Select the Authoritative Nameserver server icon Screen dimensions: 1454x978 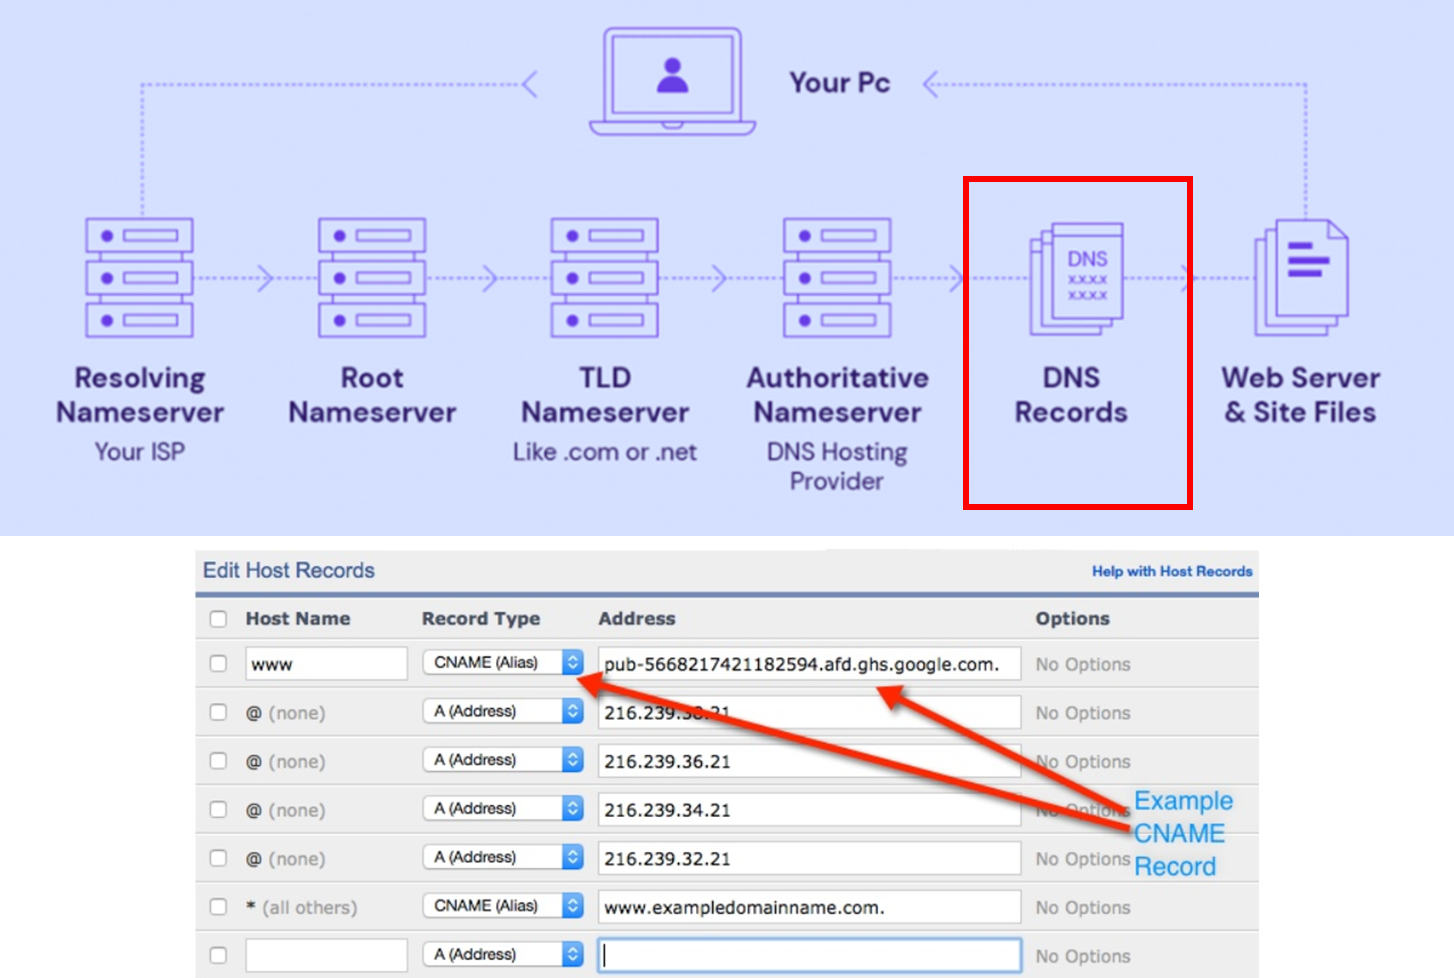click(x=837, y=278)
